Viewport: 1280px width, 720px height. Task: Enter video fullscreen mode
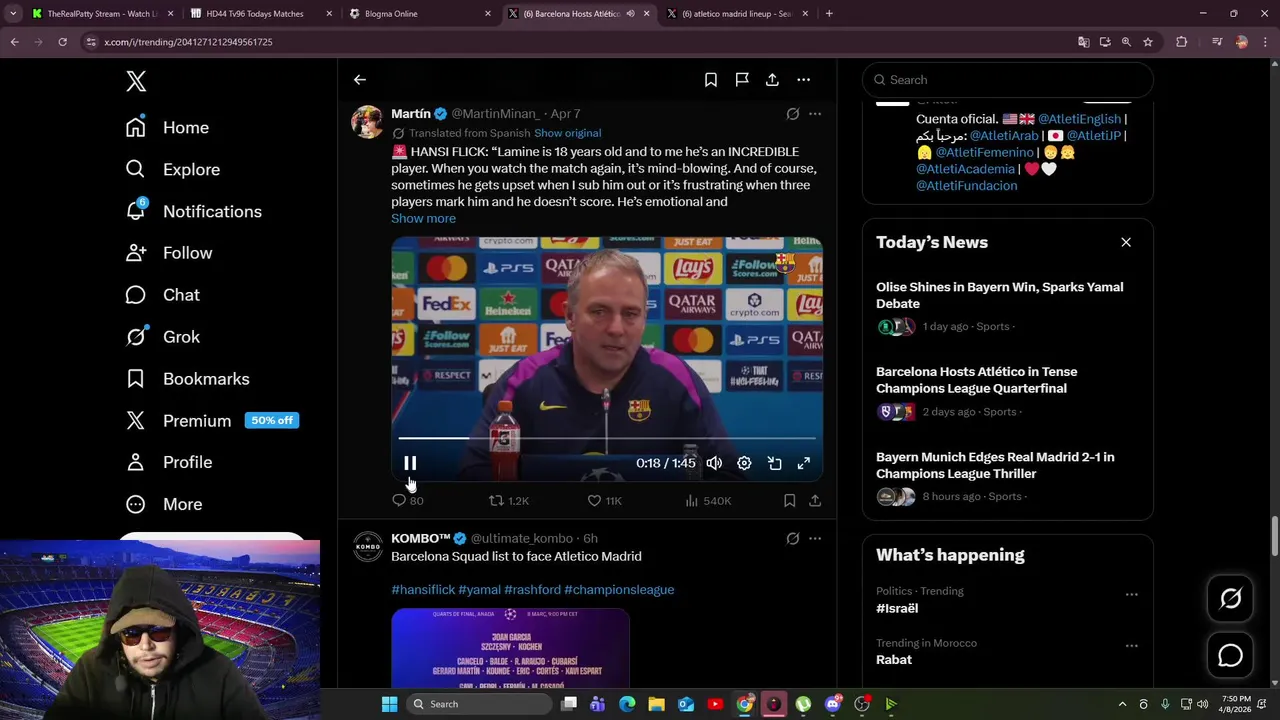[803, 463]
